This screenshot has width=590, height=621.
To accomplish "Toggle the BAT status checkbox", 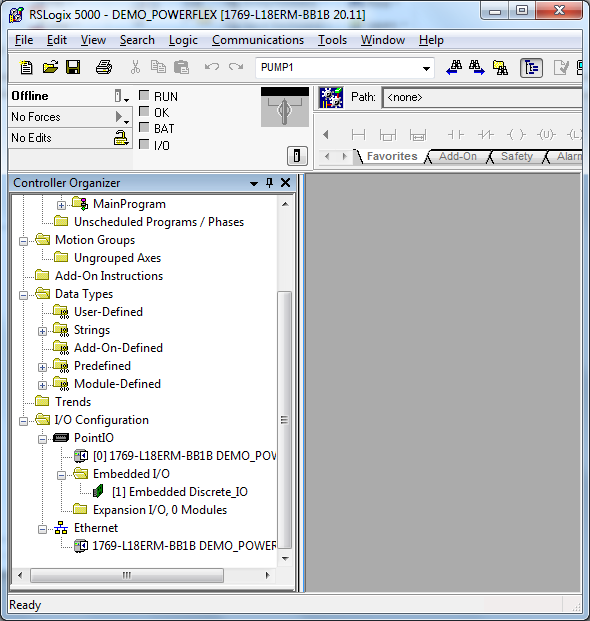I will click(144, 128).
